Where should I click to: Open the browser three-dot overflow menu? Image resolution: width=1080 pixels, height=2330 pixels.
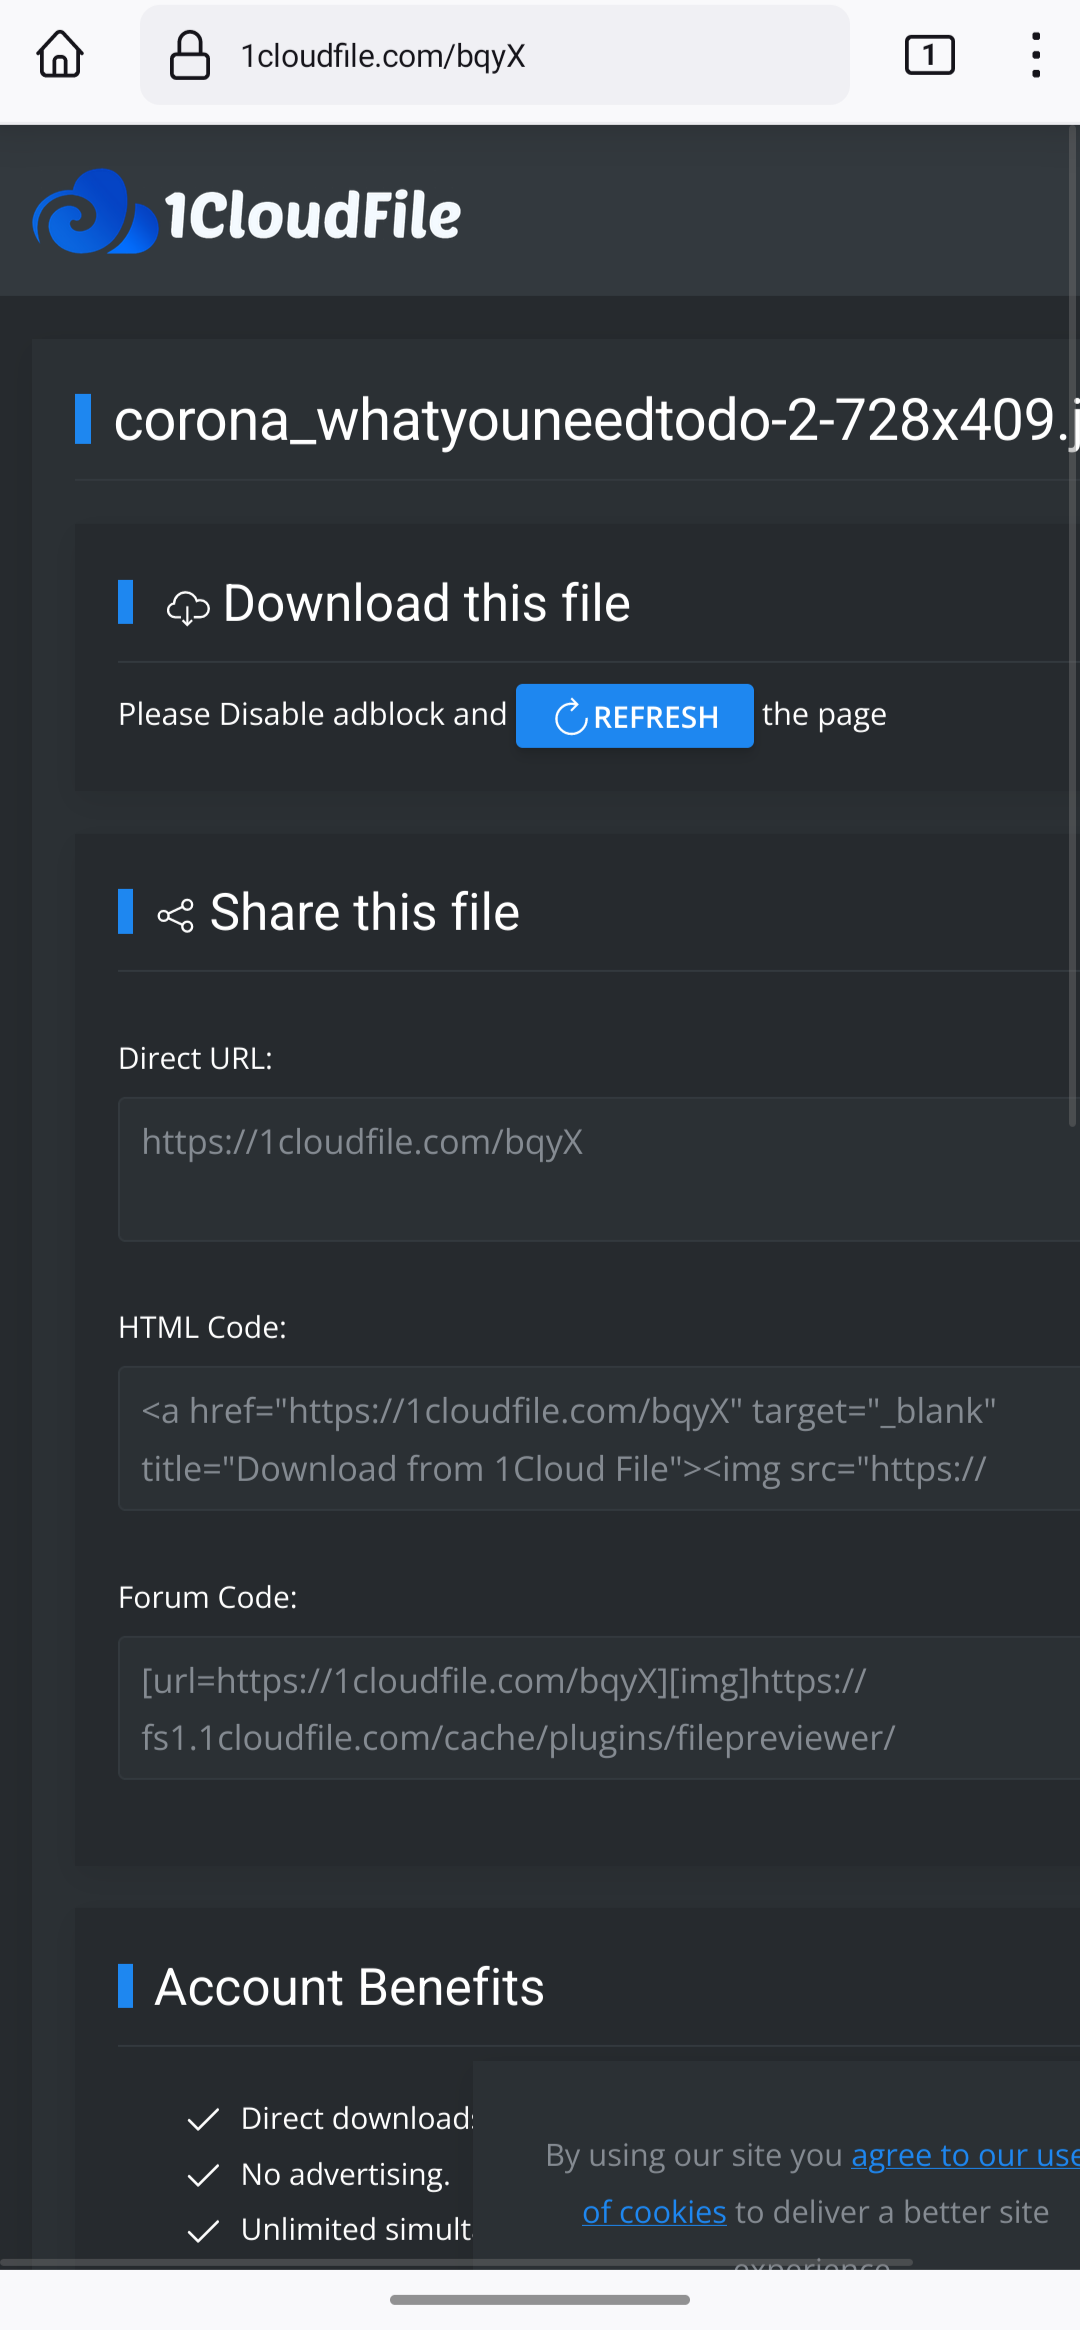click(x=1035, y=55)
